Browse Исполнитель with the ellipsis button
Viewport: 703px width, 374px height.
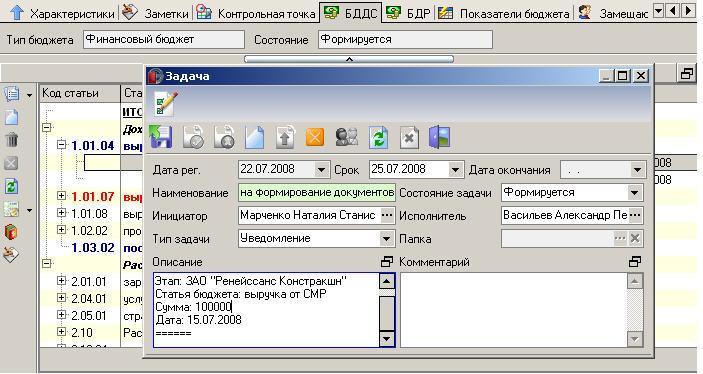click(x=635, y=216)
